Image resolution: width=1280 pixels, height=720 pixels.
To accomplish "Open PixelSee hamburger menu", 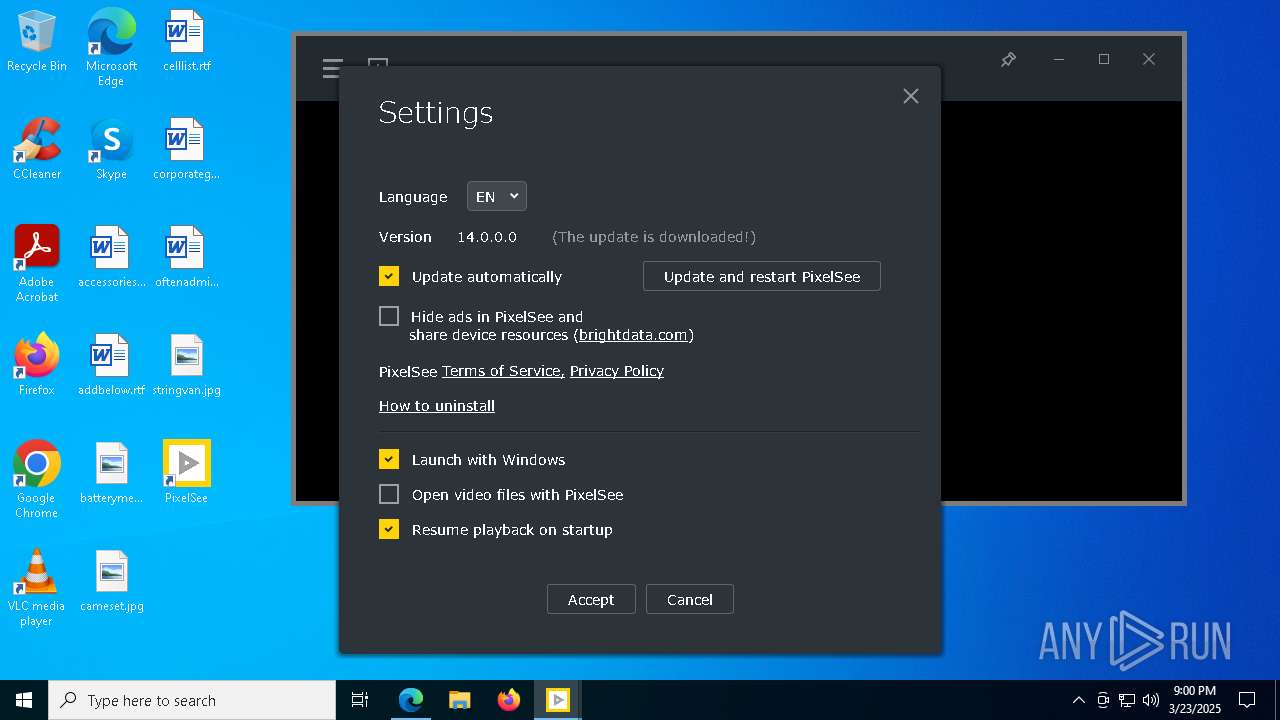I will [332, 68].
